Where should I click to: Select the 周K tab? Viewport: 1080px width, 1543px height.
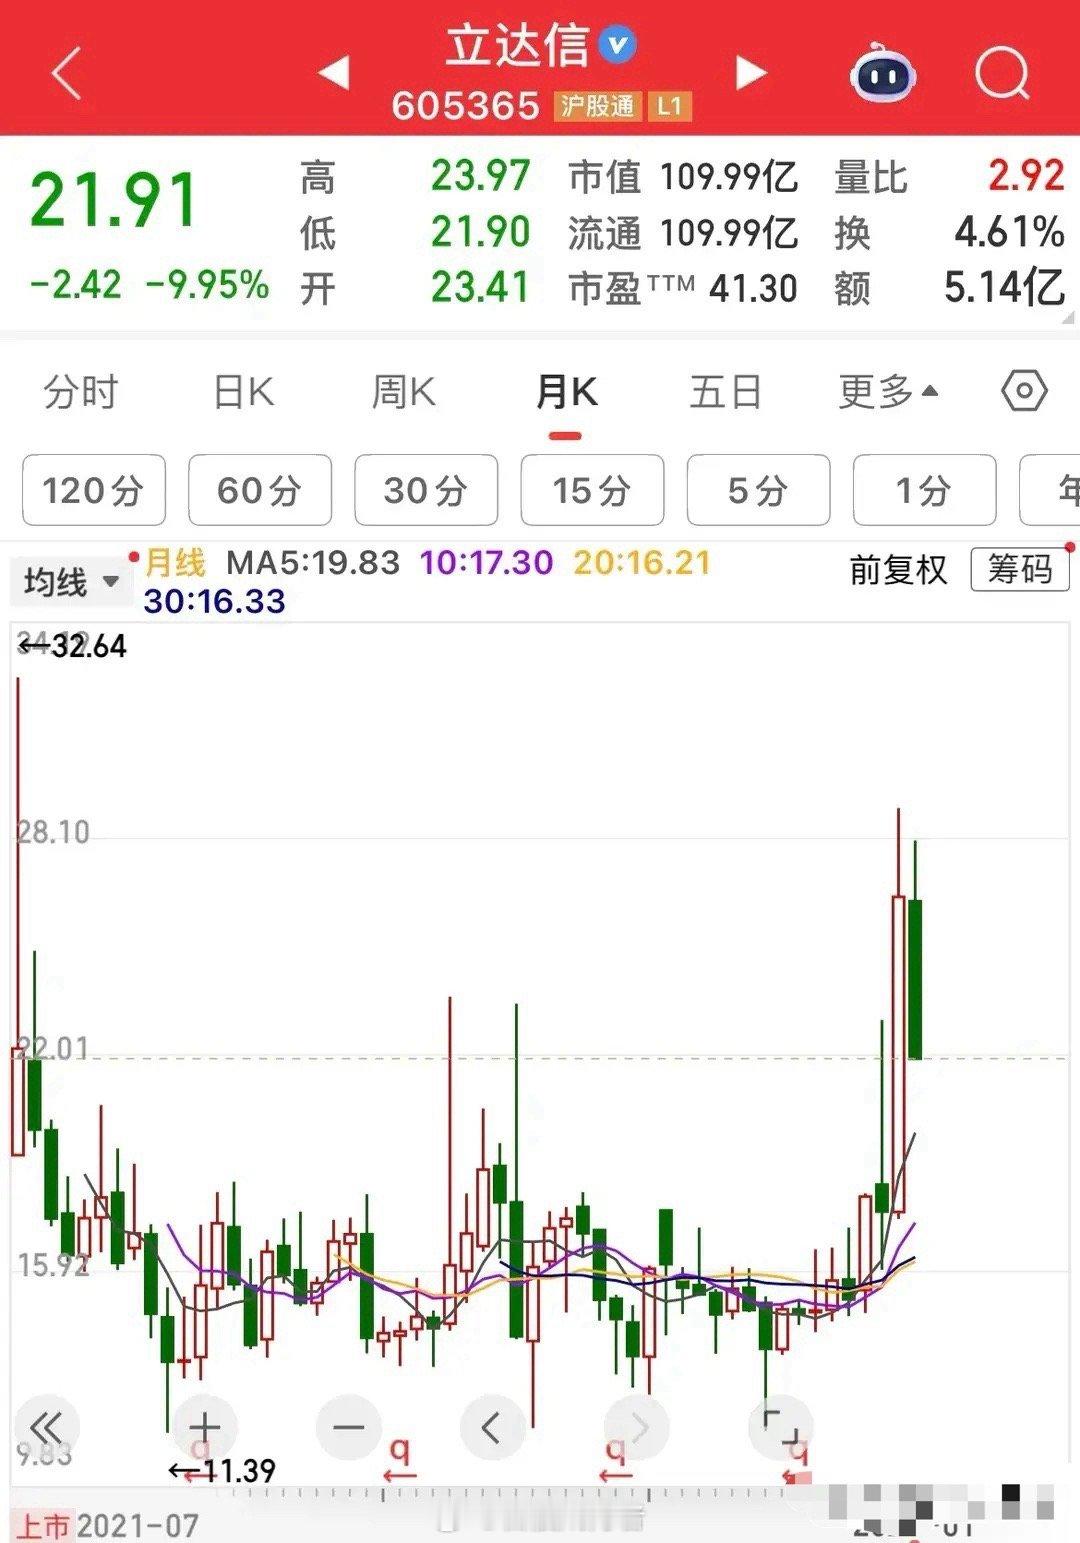403,391
